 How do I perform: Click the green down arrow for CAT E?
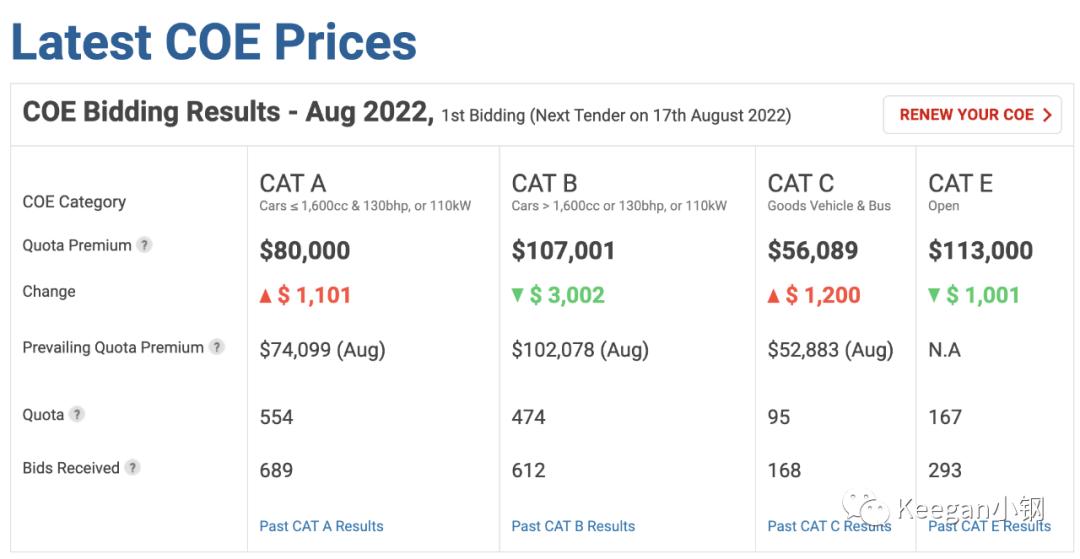pos(935,296)
